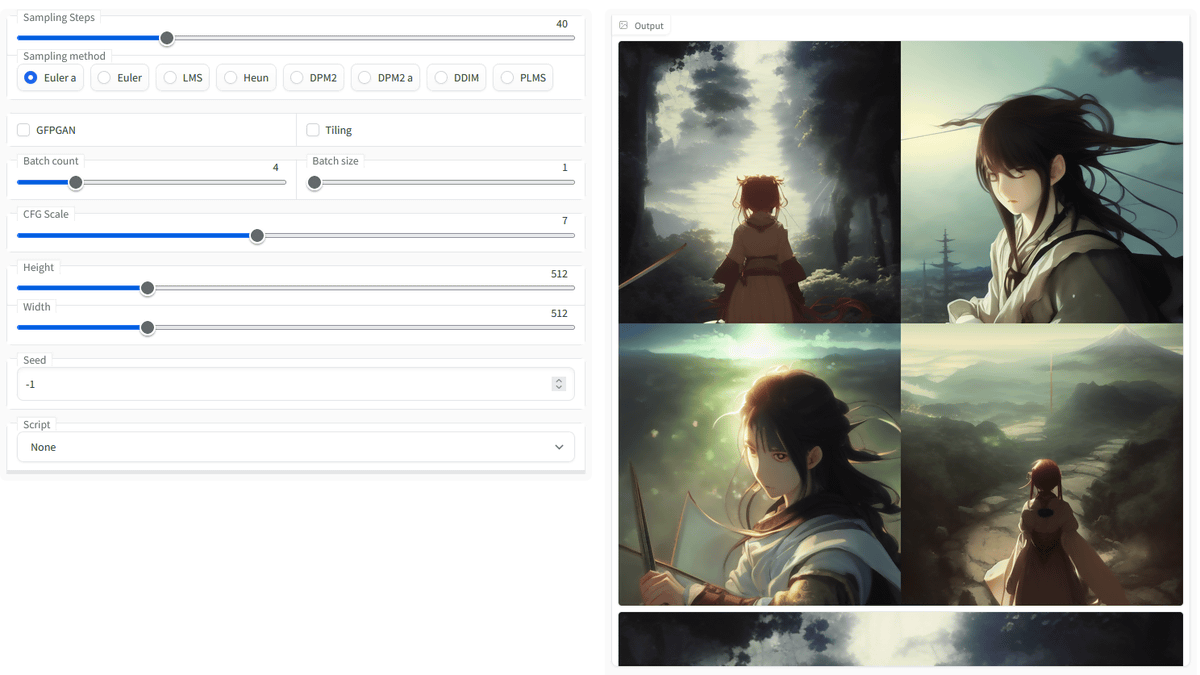Choose the Heun sampling method
The width and height of the screenshot is (1200, 675).
click(246, 78)
